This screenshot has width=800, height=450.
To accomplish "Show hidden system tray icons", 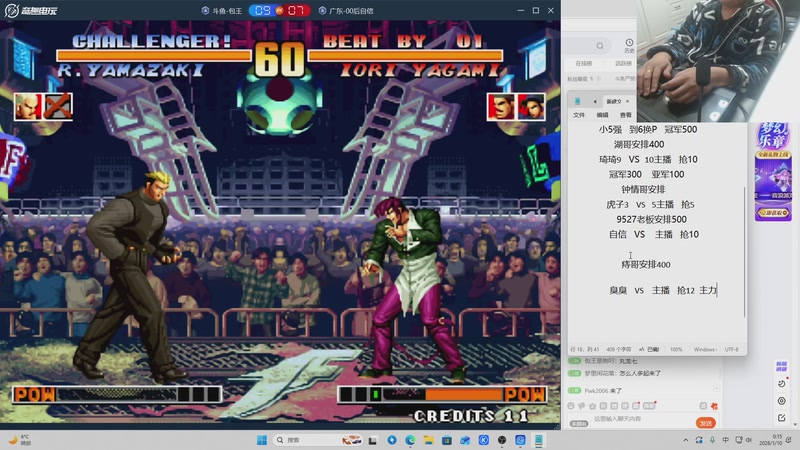I will [686, 440].
